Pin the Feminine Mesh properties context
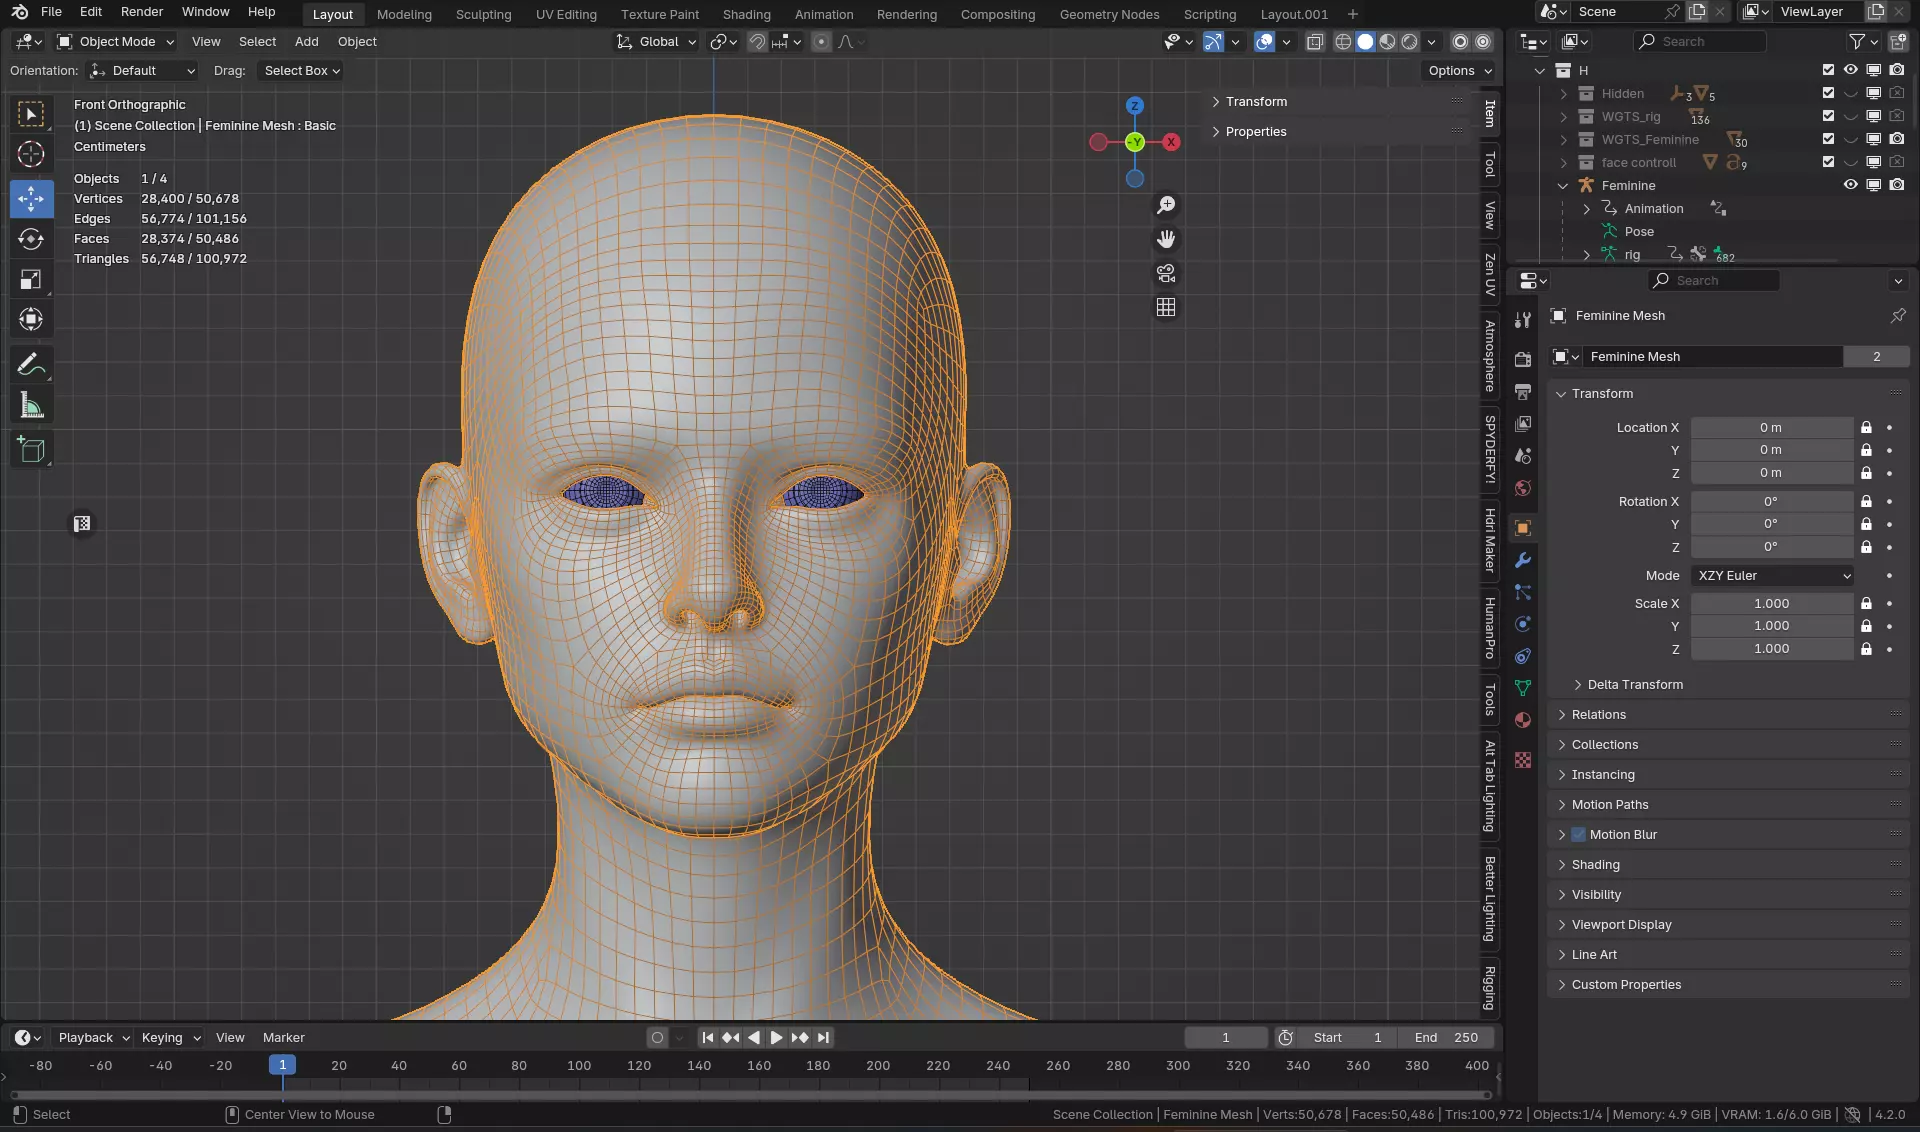1920x1132 pixels. pyautogui.click(x=1897, y=316)
